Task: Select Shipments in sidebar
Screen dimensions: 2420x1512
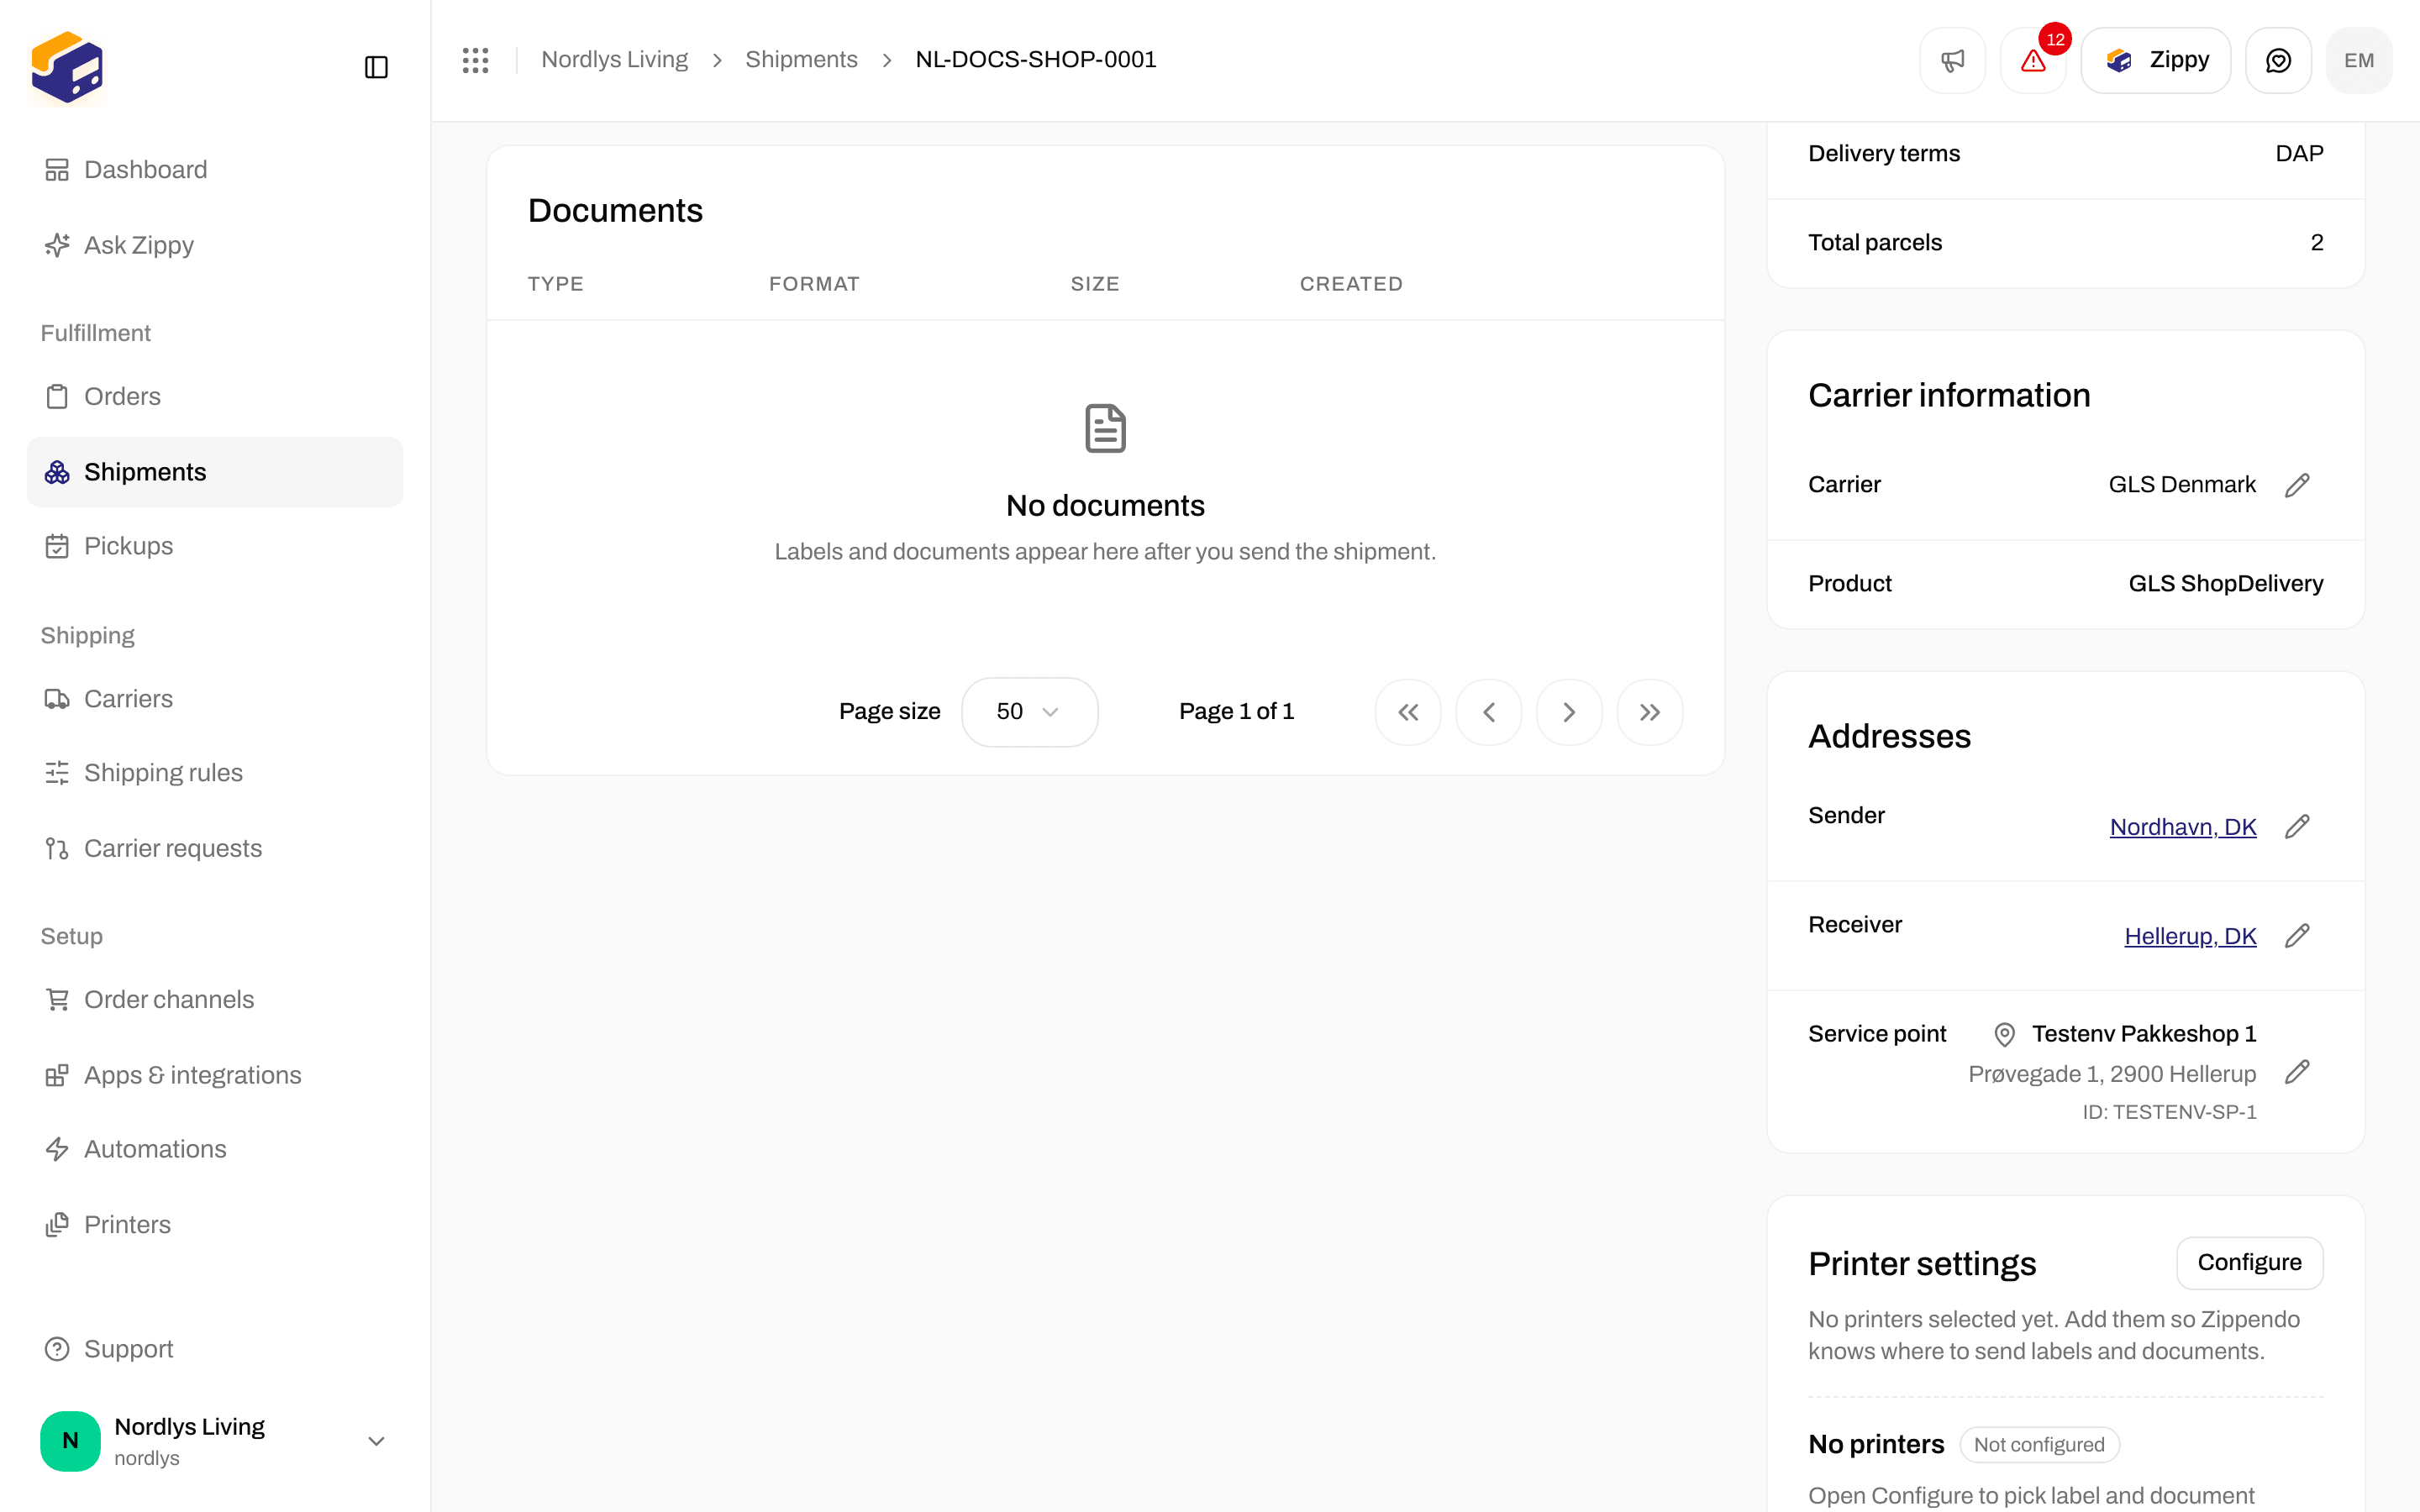Action: tap(215, 472)
